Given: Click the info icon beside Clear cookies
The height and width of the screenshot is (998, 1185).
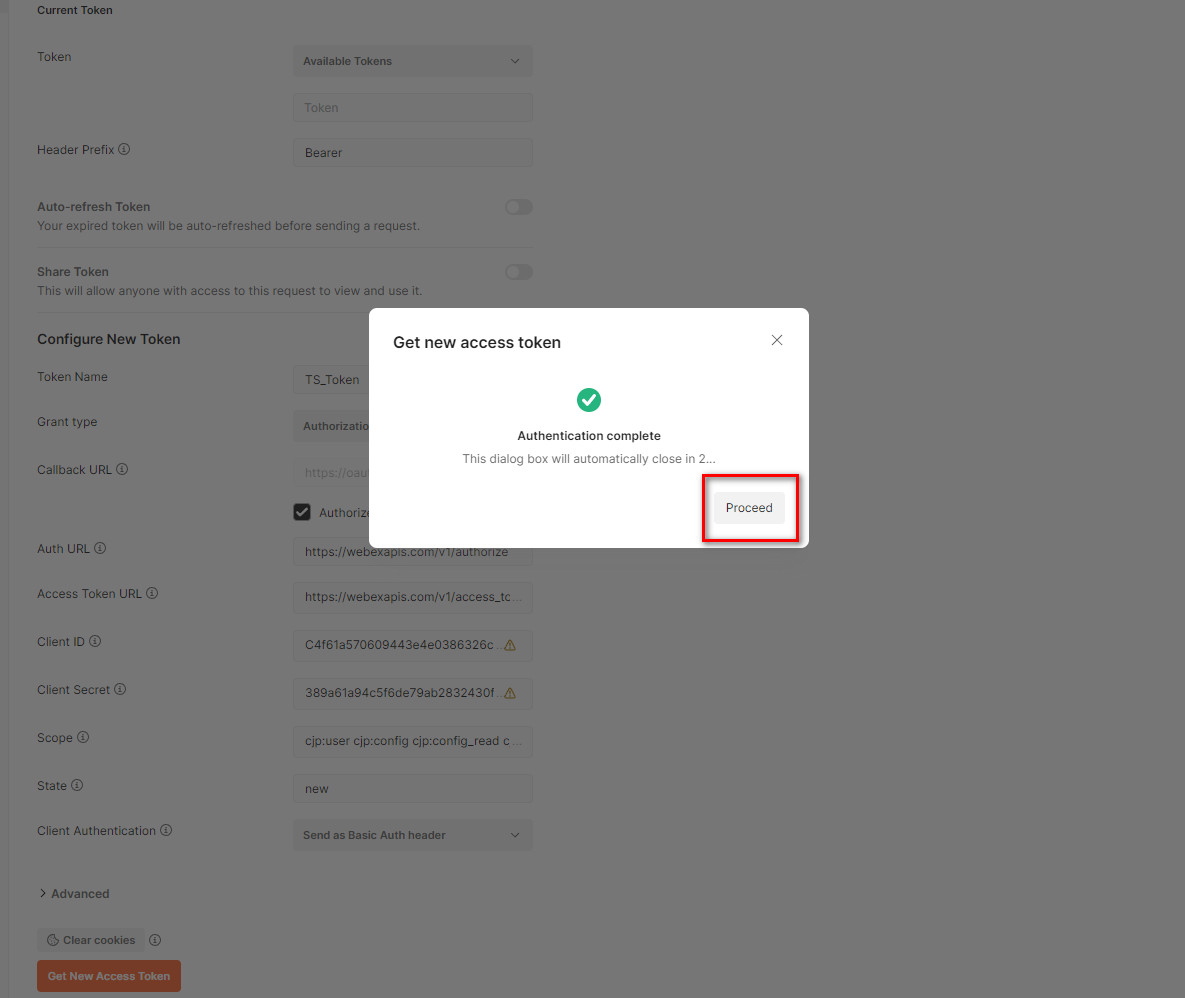Looking at the screenshot, I should pos(155,940).
